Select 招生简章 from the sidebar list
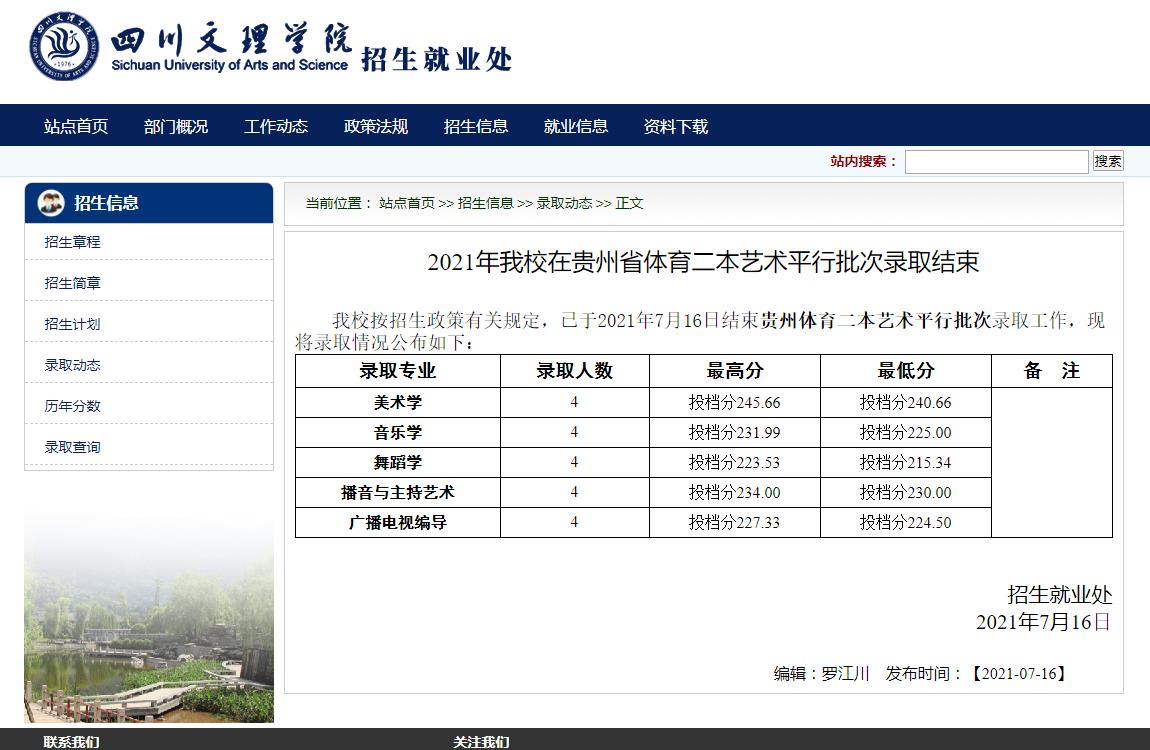 pyautogui.click(x=73, y=283)
